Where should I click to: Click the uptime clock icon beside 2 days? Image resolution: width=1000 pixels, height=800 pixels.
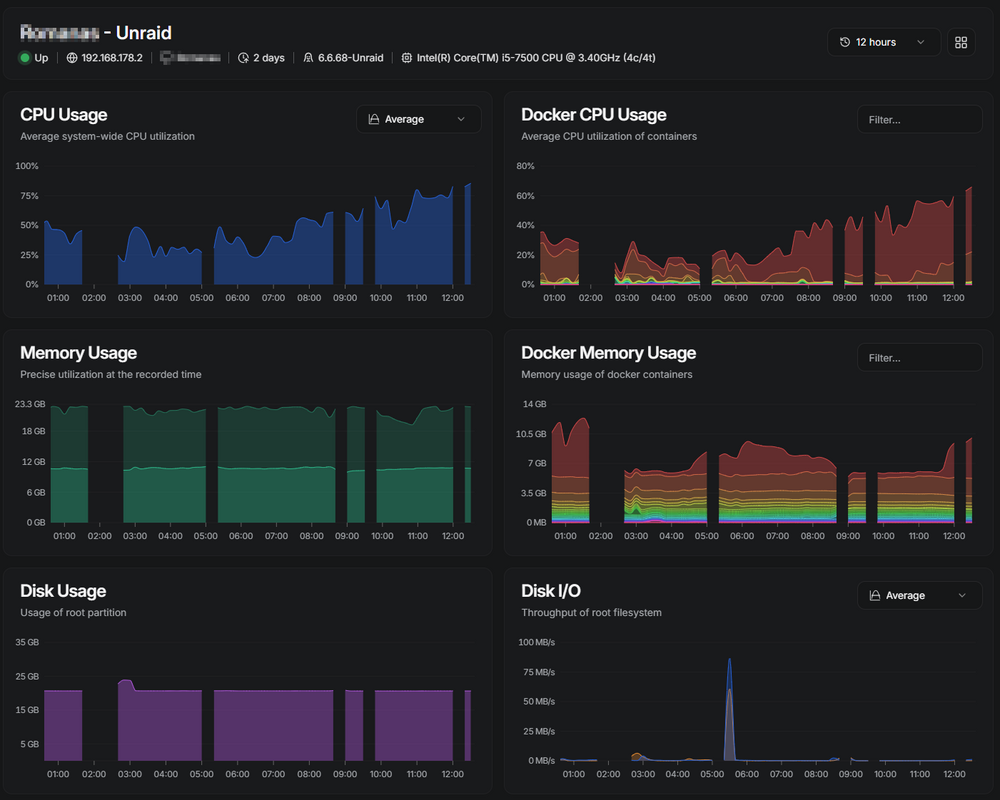coord(243,58)
